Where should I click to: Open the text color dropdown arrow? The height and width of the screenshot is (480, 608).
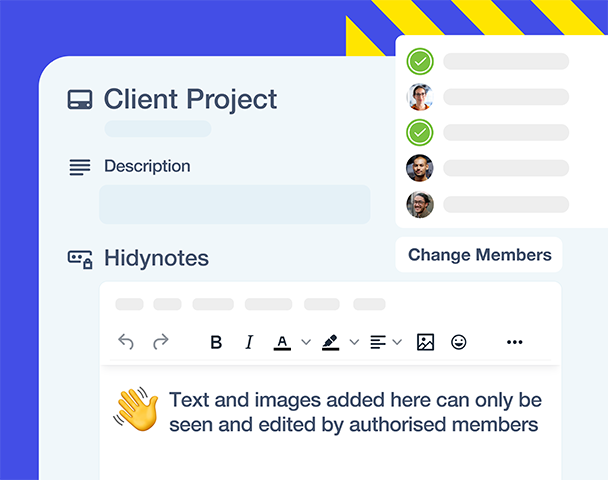[x=306, y=342]
